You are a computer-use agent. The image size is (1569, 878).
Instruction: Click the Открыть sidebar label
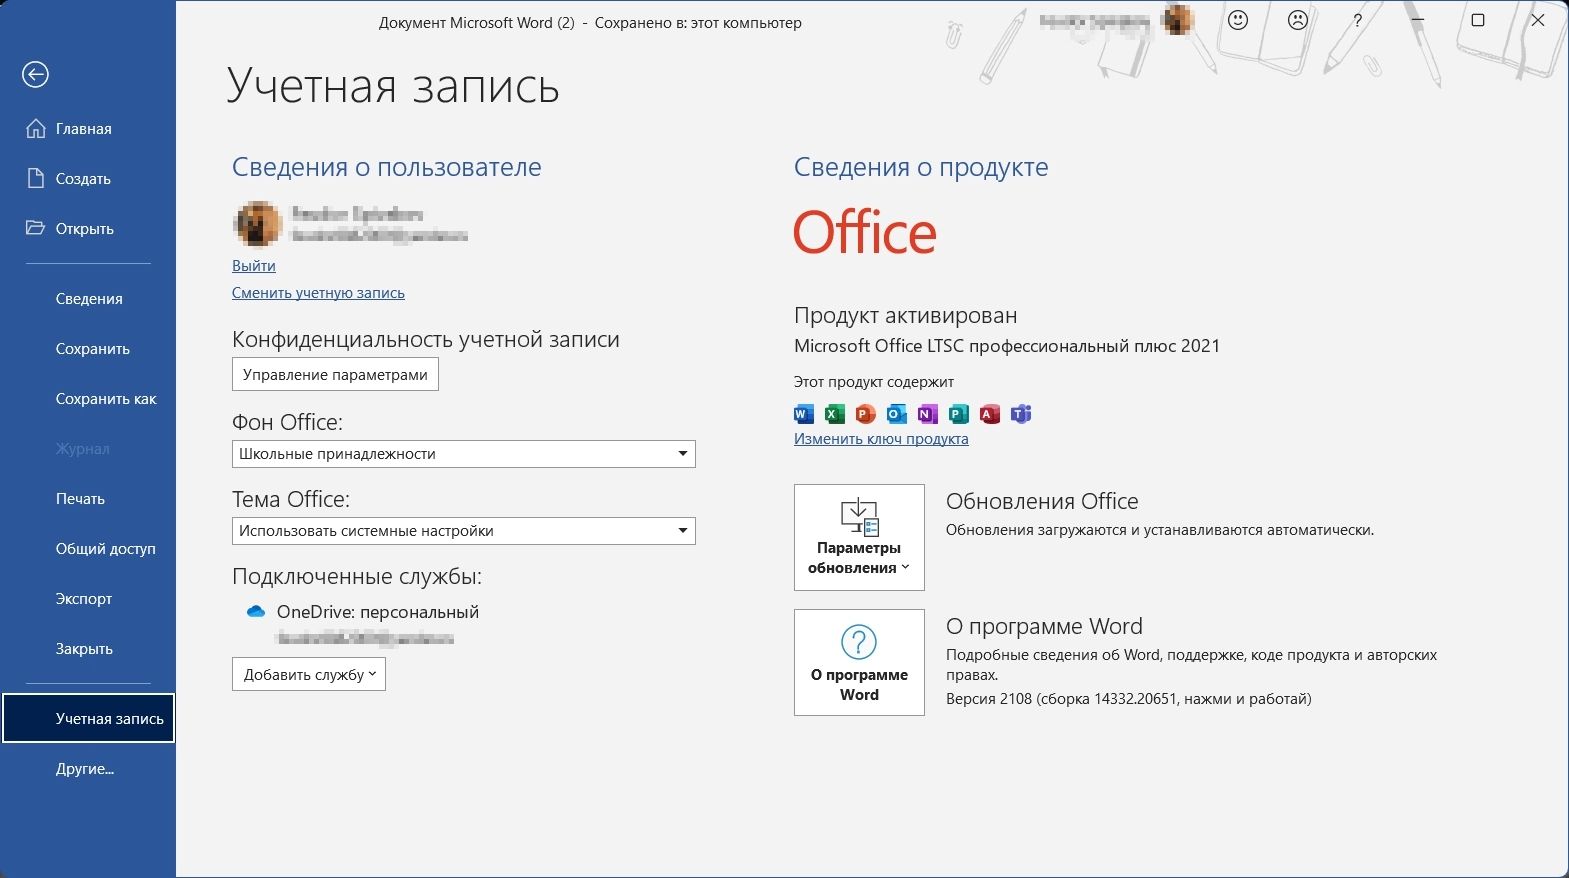(x=85, y=228)
